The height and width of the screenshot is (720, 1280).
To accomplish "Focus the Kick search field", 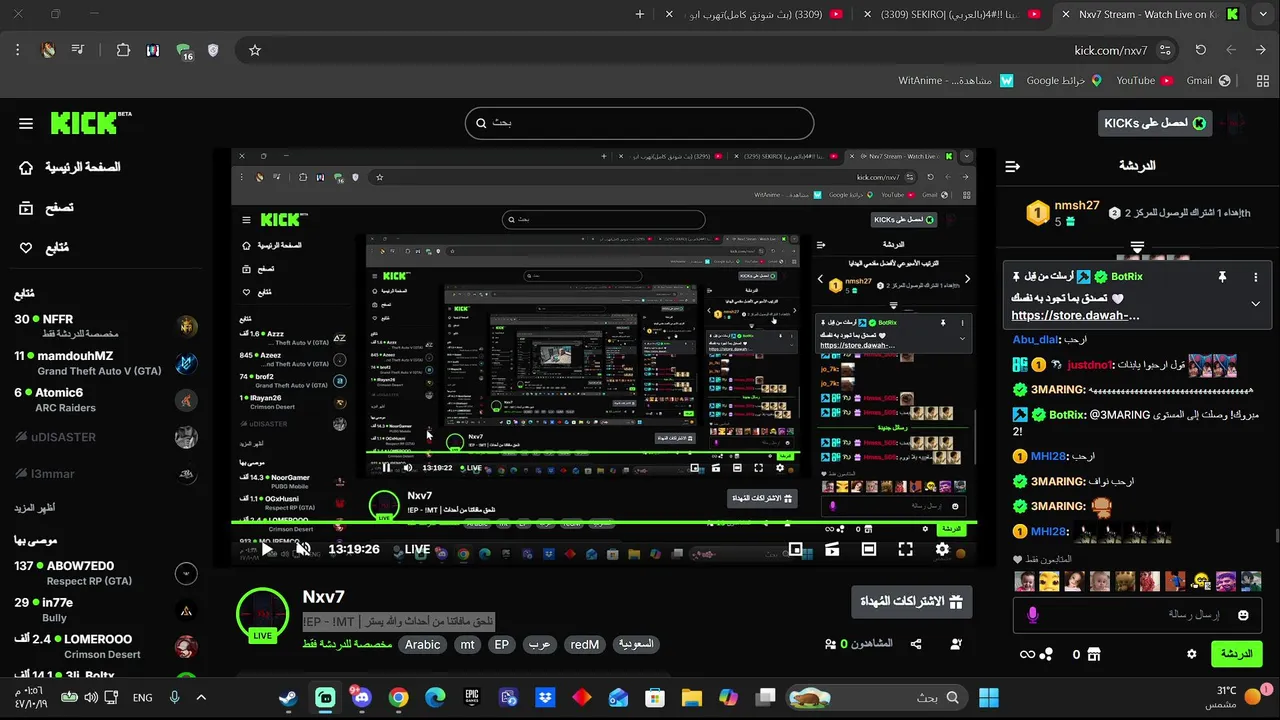I will tap(639, 123).
